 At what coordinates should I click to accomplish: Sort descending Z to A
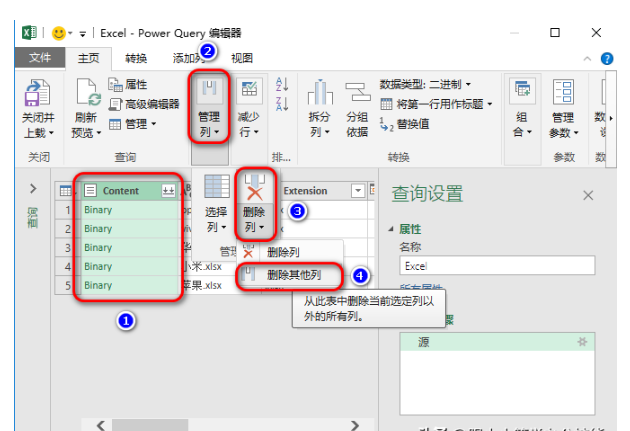pos(282,104)
